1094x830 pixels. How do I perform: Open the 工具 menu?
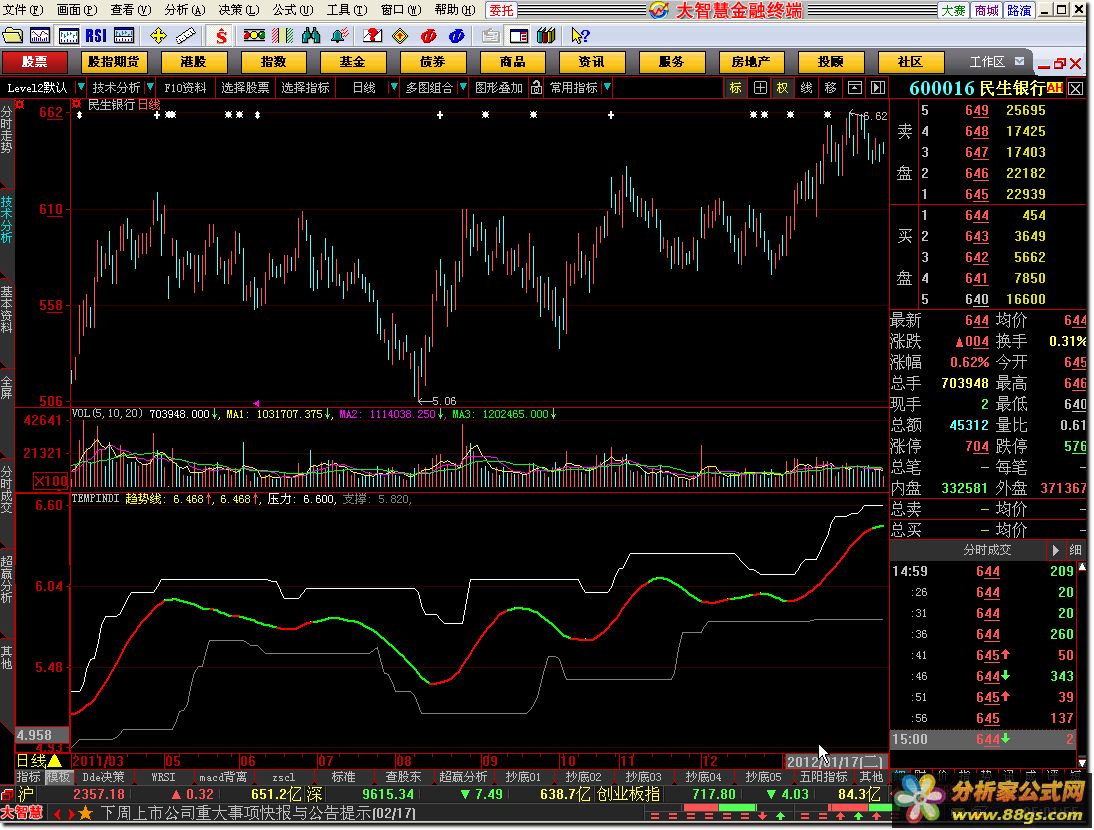coord(347,10)
